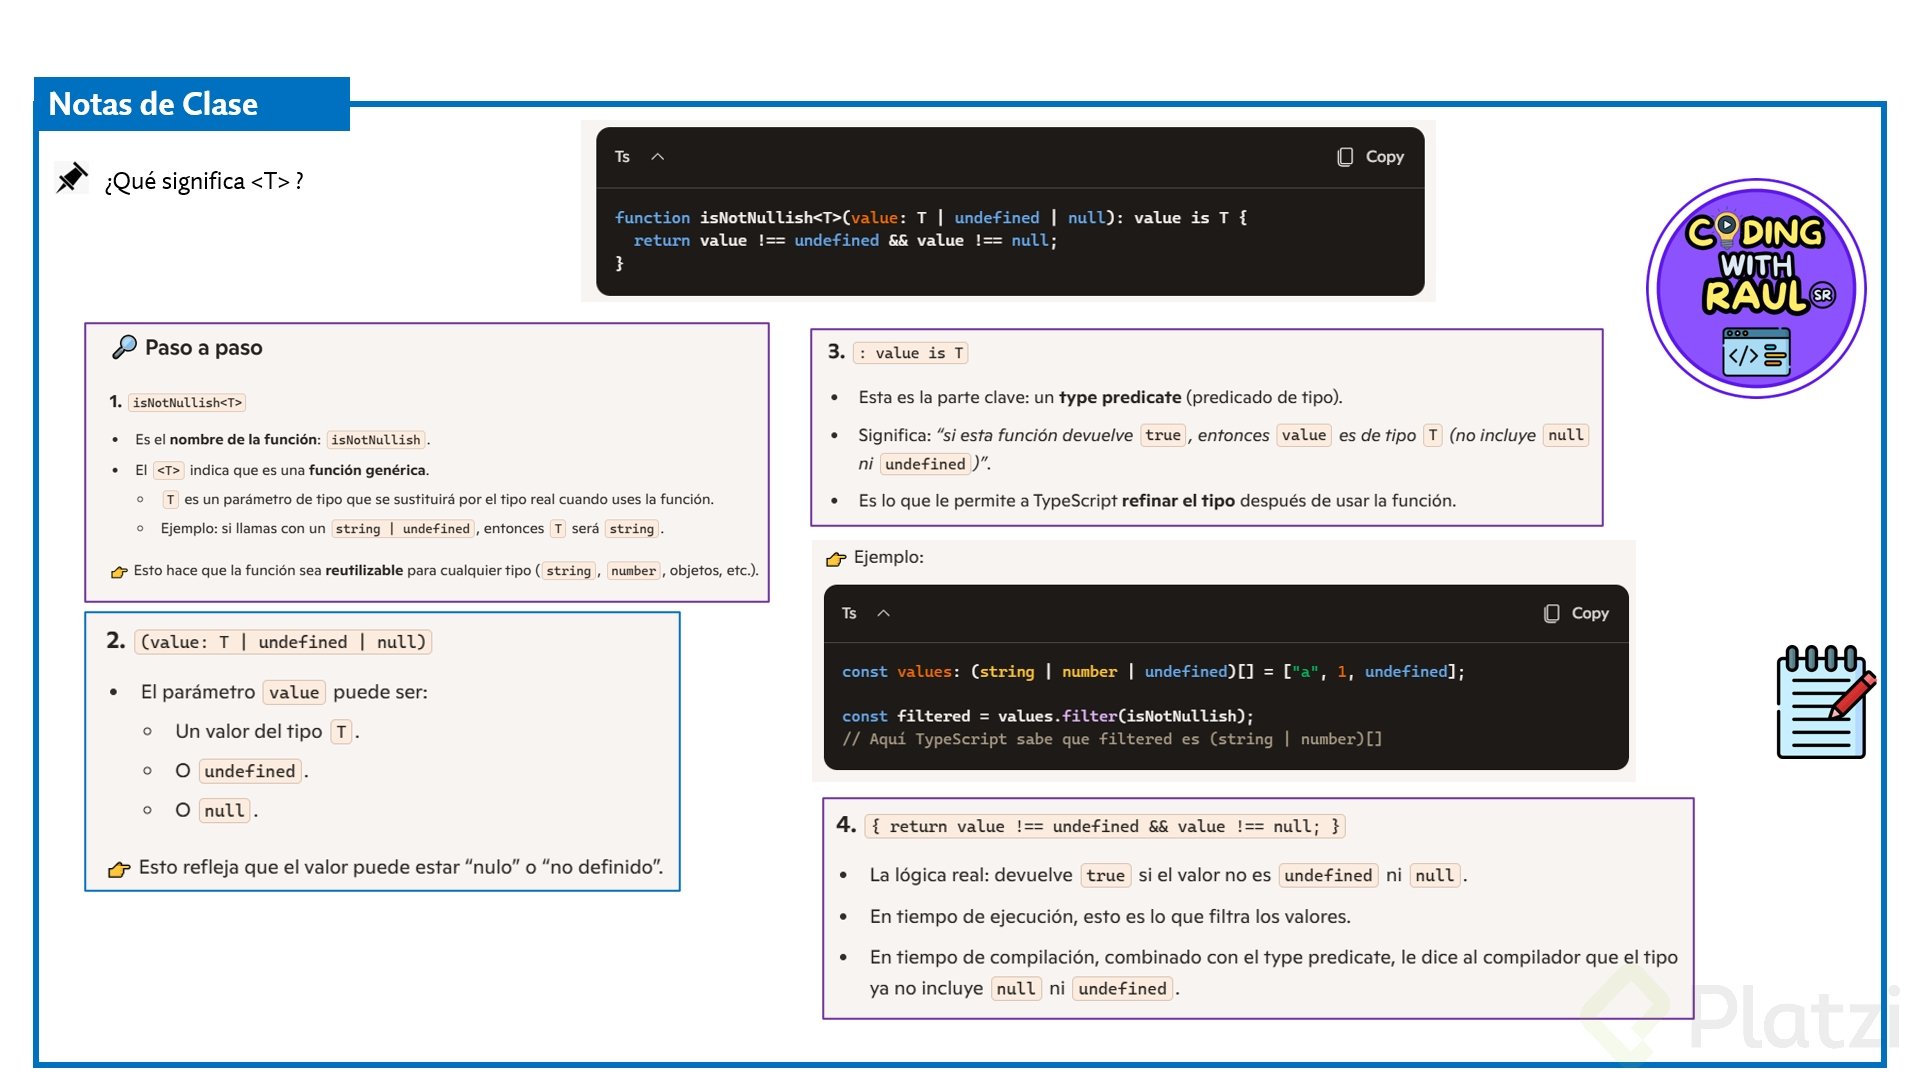The image size is (1920, 1080).
Task: Click copy icon in top code block
Action: pos(1345,157)
